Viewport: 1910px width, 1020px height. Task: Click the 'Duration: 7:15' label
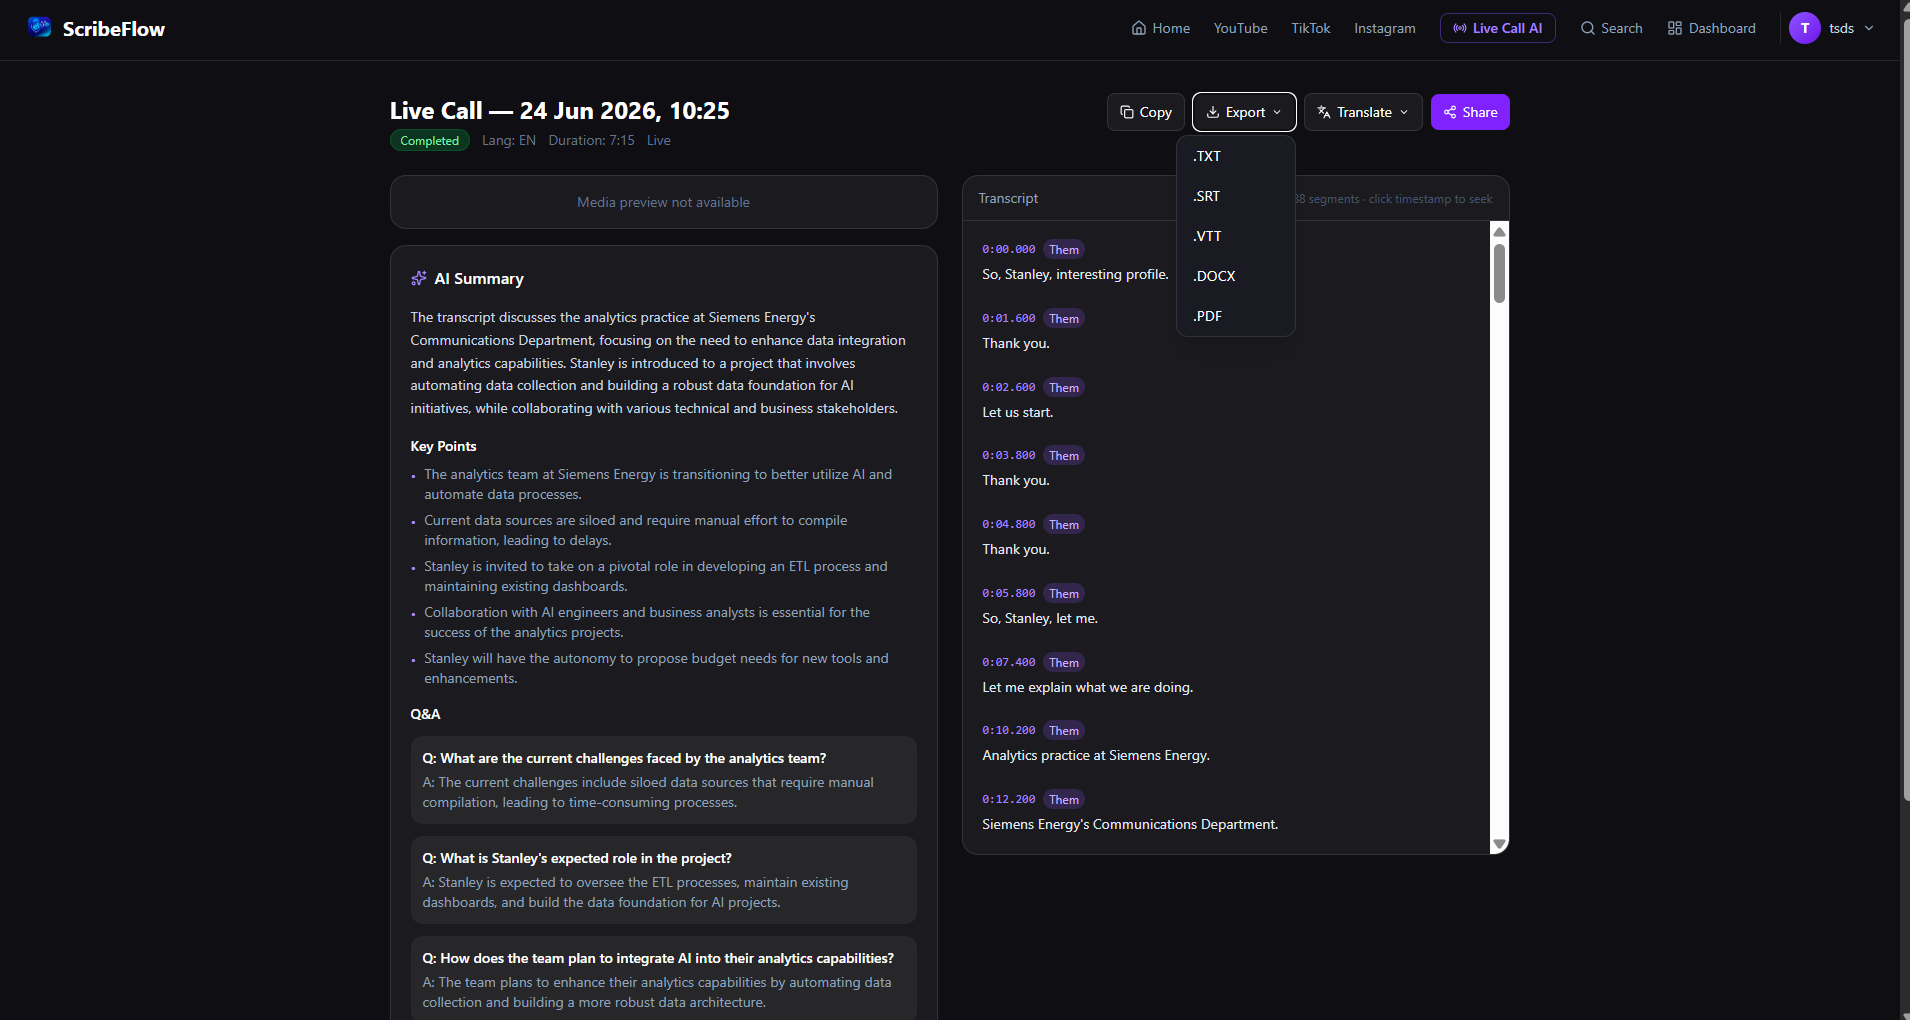pos(591,141)
